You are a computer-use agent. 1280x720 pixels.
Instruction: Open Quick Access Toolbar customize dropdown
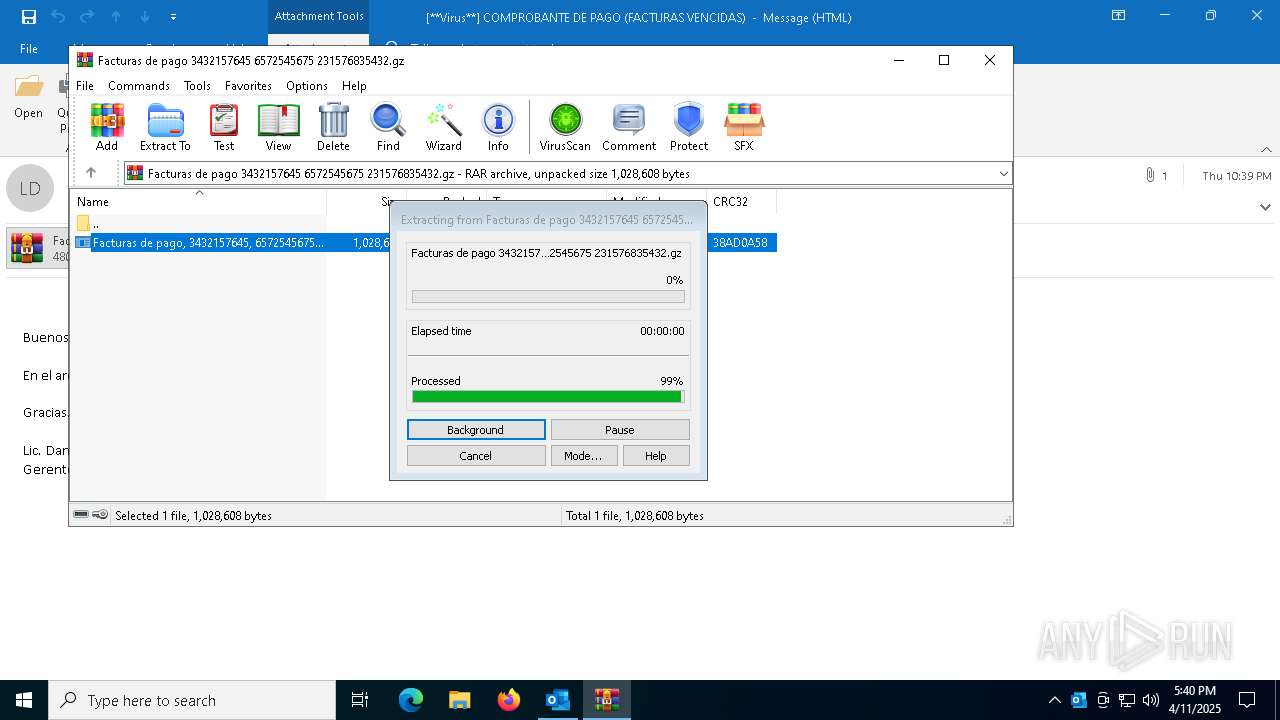click(173, 16)
